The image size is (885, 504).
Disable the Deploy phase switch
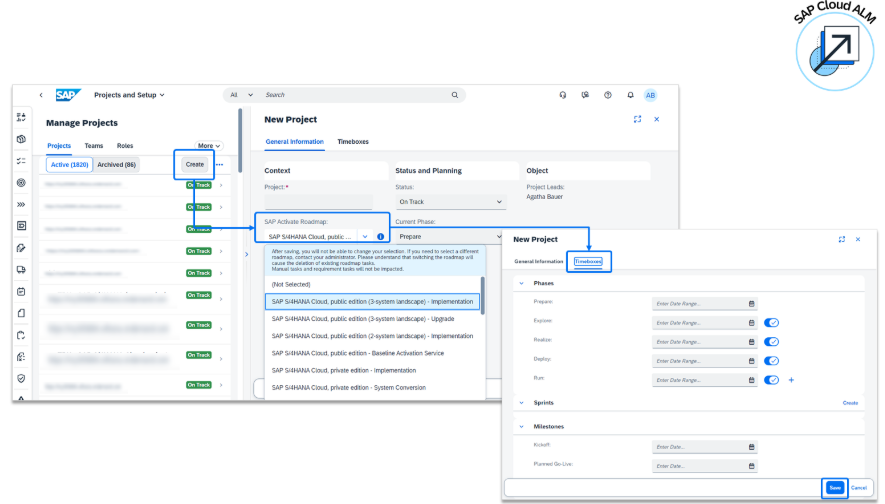click(771, 361)
